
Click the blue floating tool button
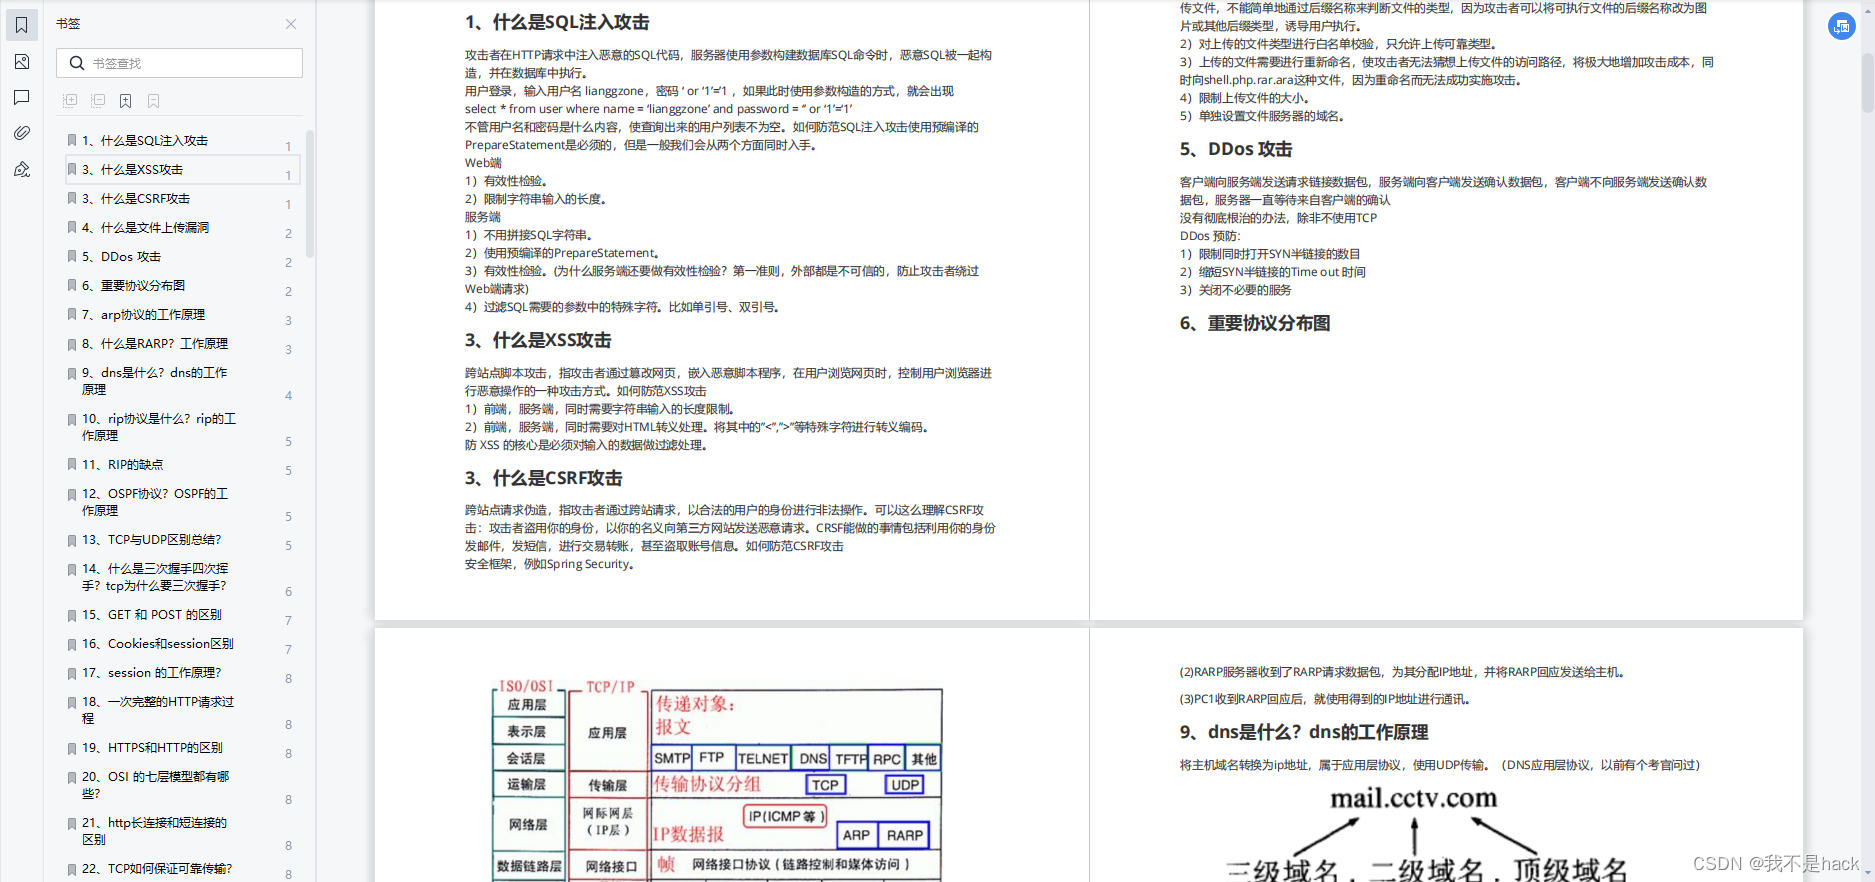(x=1842, y=26)
